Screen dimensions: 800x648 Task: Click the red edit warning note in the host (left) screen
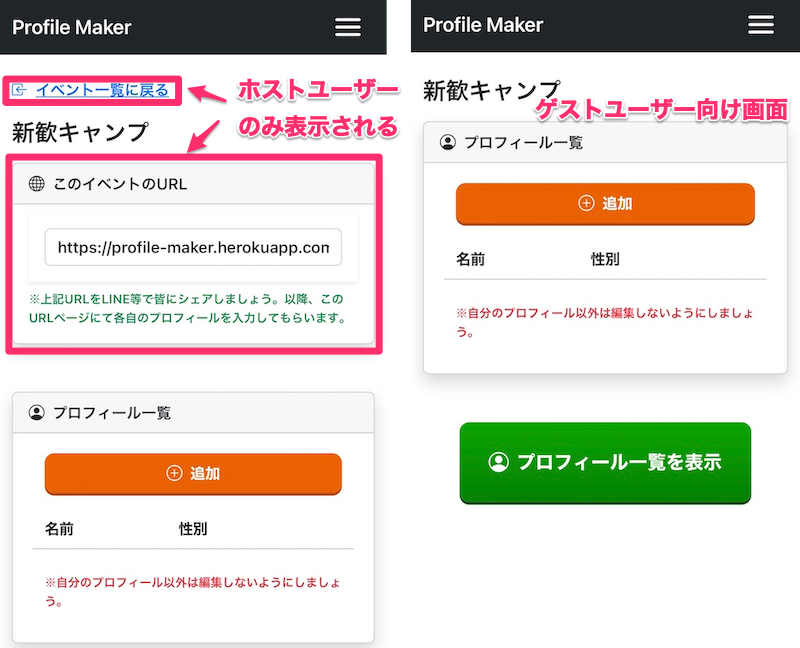[x=193, y=591]
